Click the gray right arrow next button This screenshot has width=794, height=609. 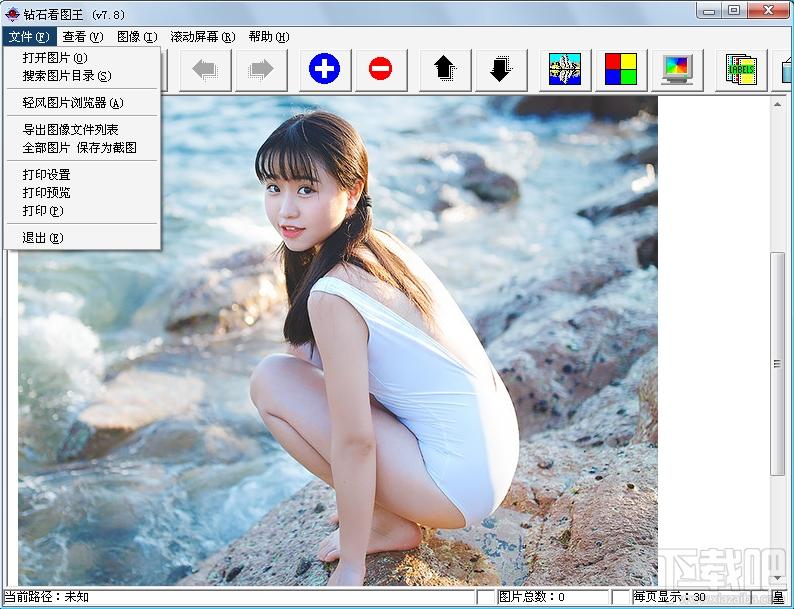tap(261, 70)
